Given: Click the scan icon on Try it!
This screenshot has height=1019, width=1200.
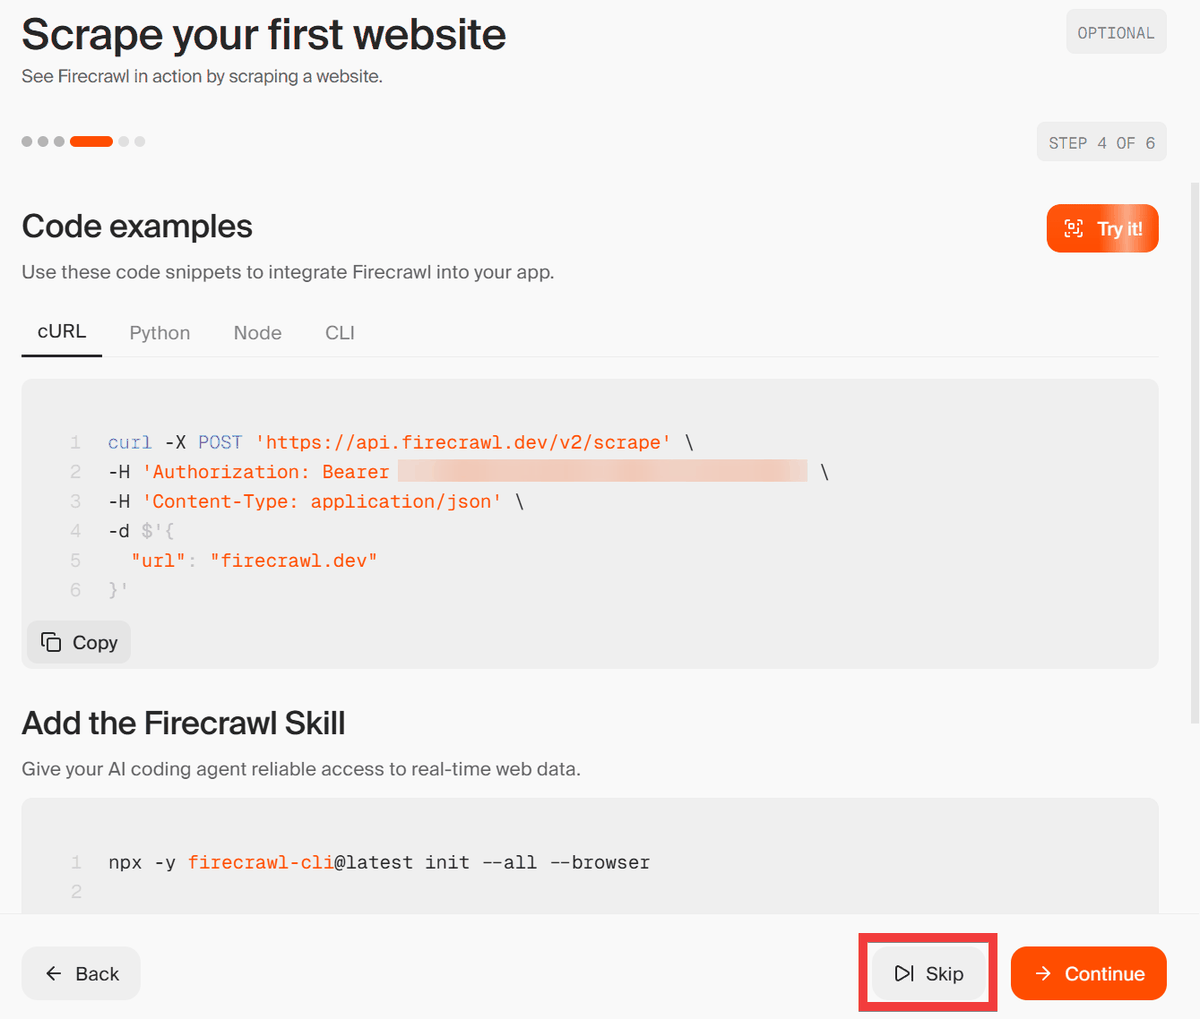Looking at the screenshot, I should (x=1074, y=229).
